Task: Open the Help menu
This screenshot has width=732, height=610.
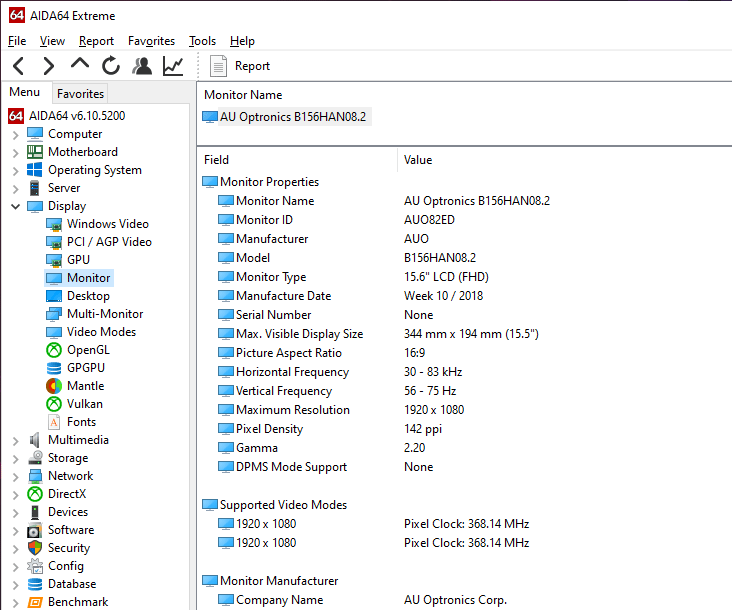Action: pos(242,41)
